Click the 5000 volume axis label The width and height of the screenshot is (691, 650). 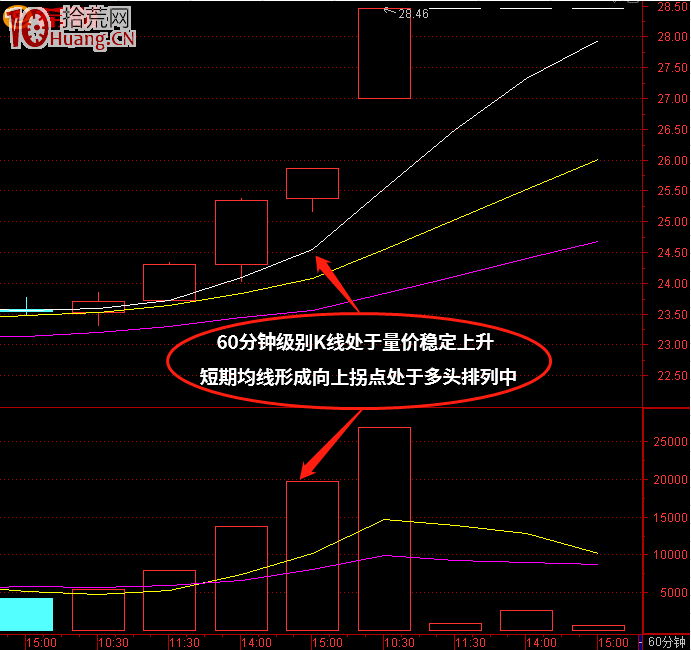(x=674, y=593)
